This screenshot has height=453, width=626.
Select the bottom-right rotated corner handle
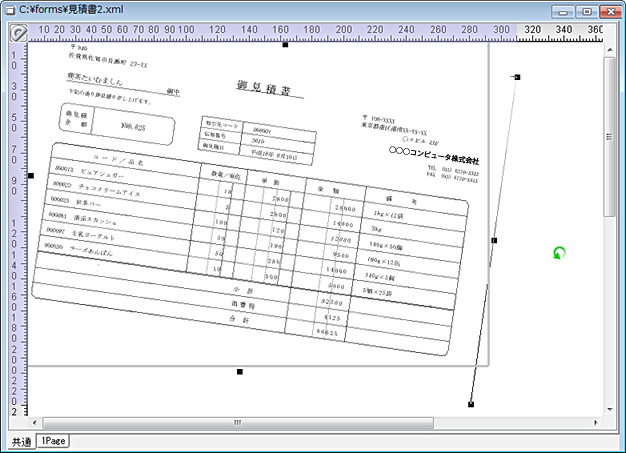point(471,404)
